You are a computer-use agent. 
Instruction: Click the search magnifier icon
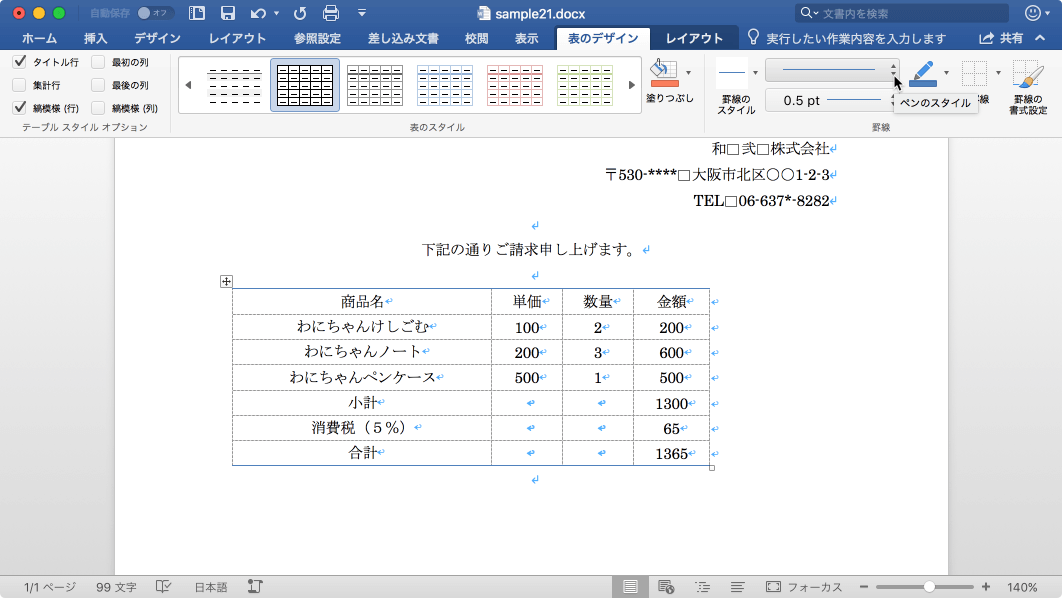[x=806, y=13]
